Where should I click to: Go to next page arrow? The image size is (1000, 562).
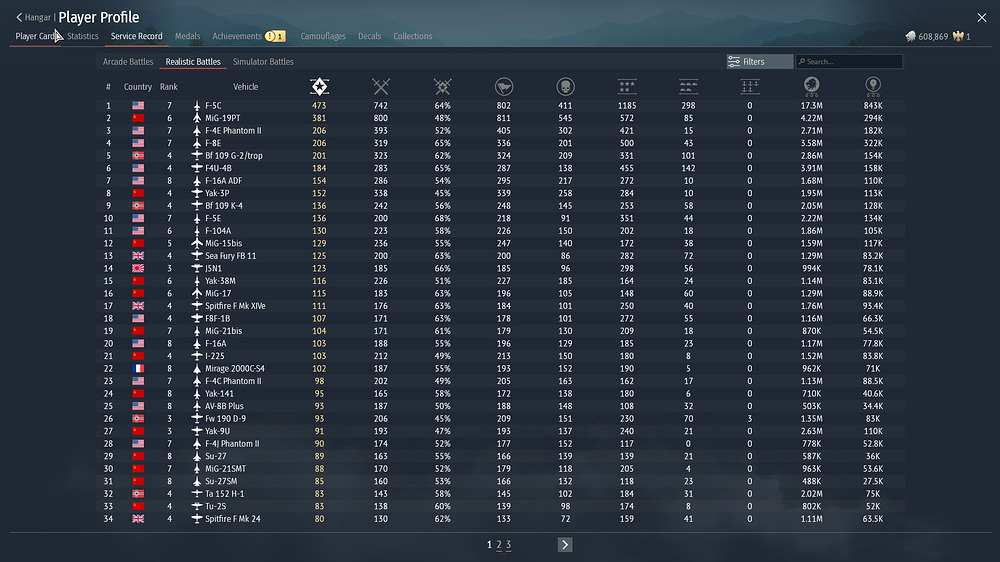[565, 545]
